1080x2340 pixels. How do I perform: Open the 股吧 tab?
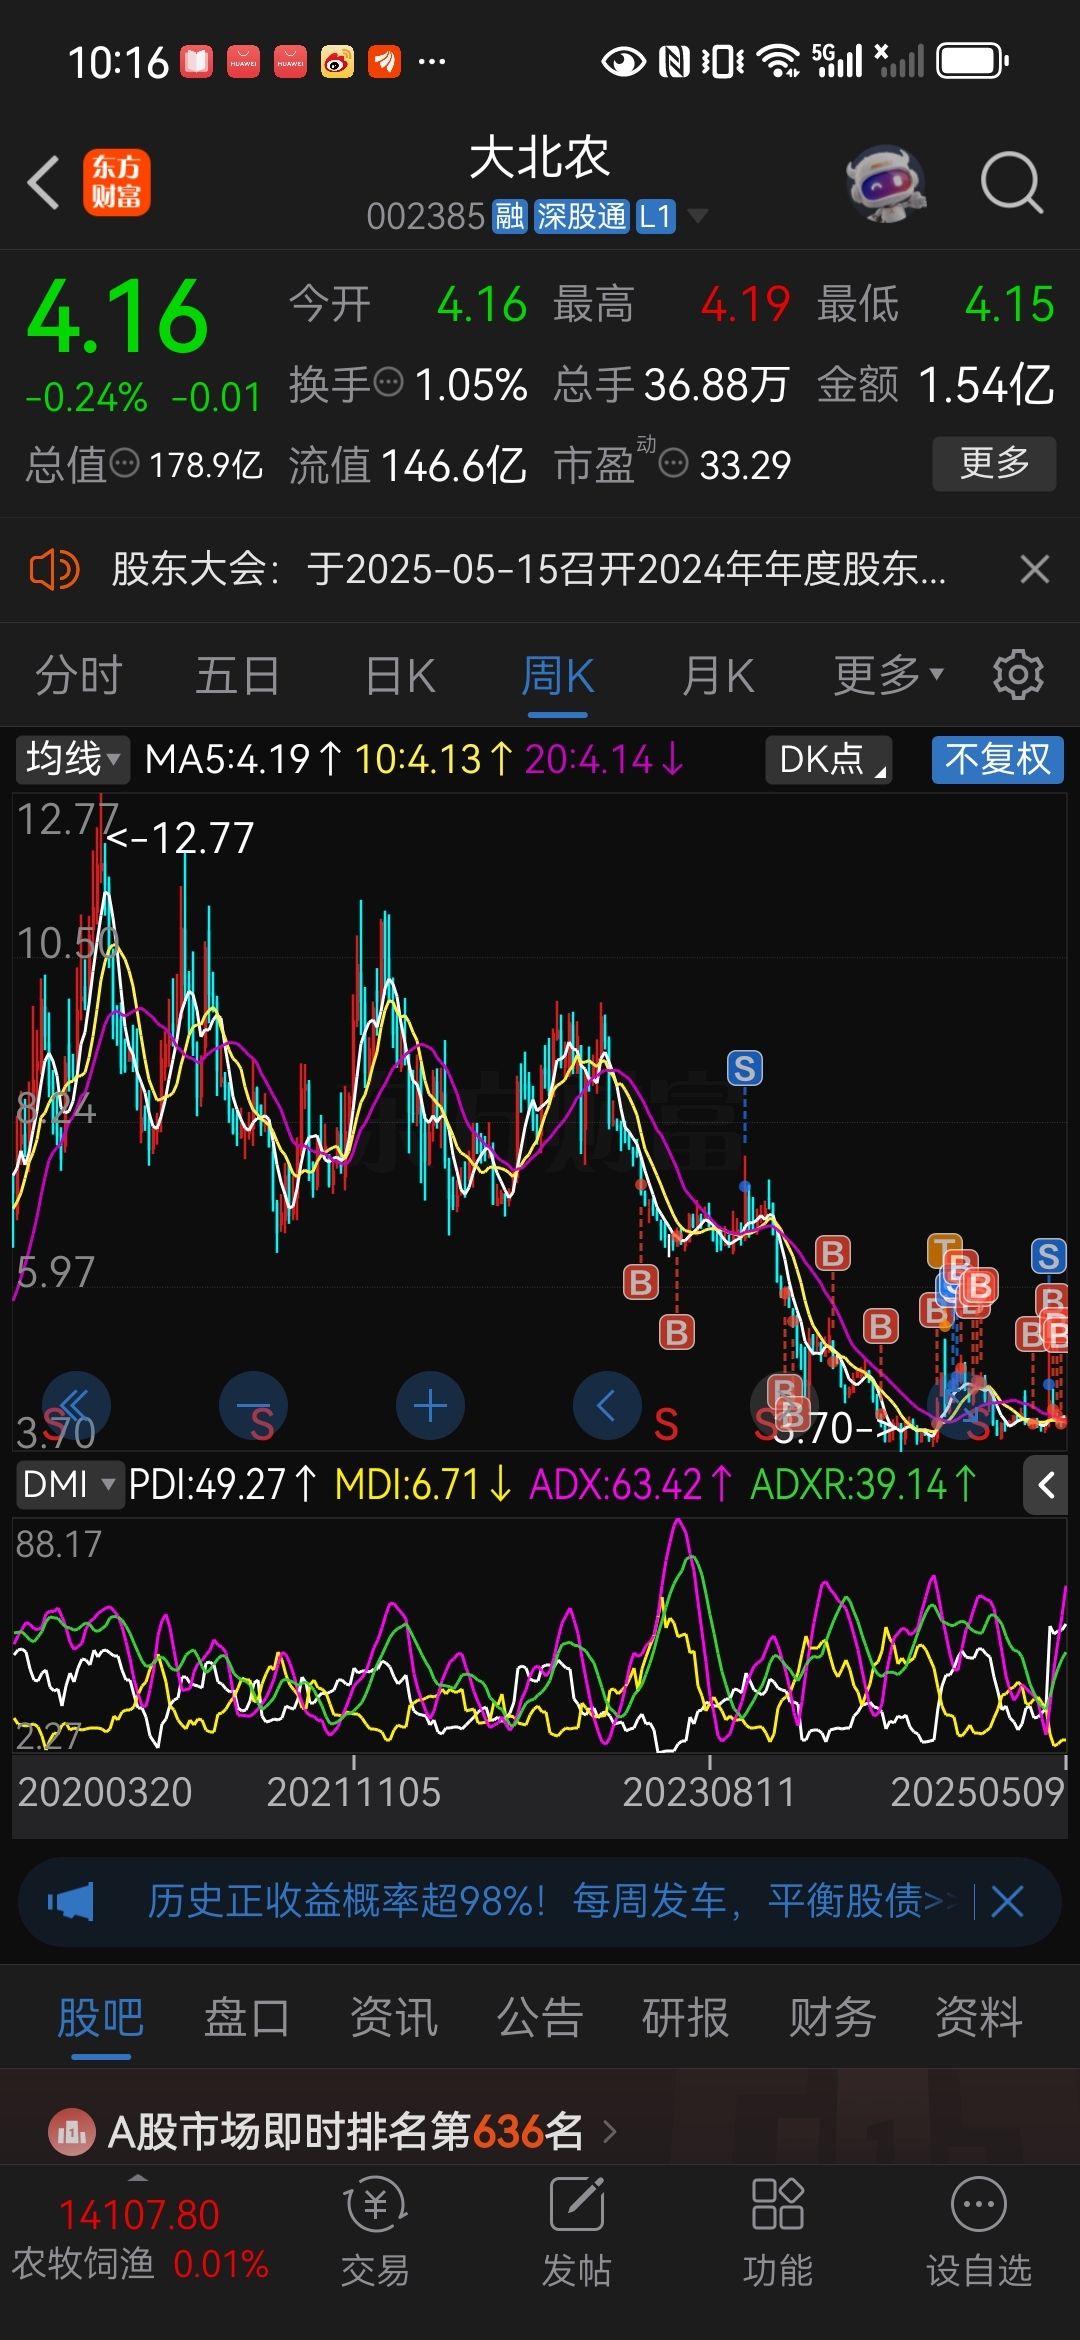(100, 2018)
